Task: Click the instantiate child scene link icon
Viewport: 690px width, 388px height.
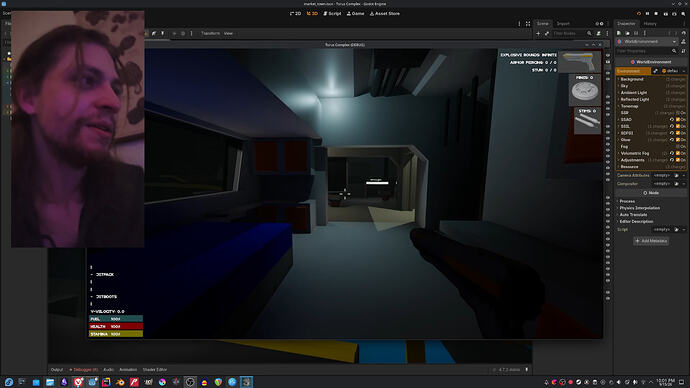Action: pyautogui.click(x=547, y=33)
